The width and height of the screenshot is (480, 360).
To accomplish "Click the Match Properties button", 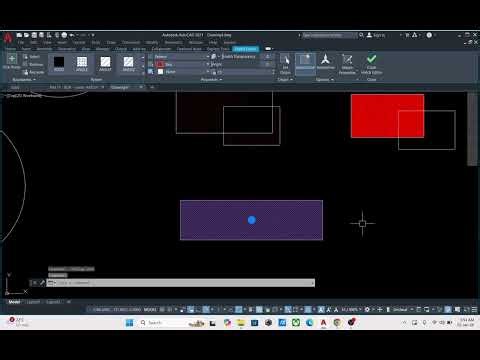I will (347, 65).
